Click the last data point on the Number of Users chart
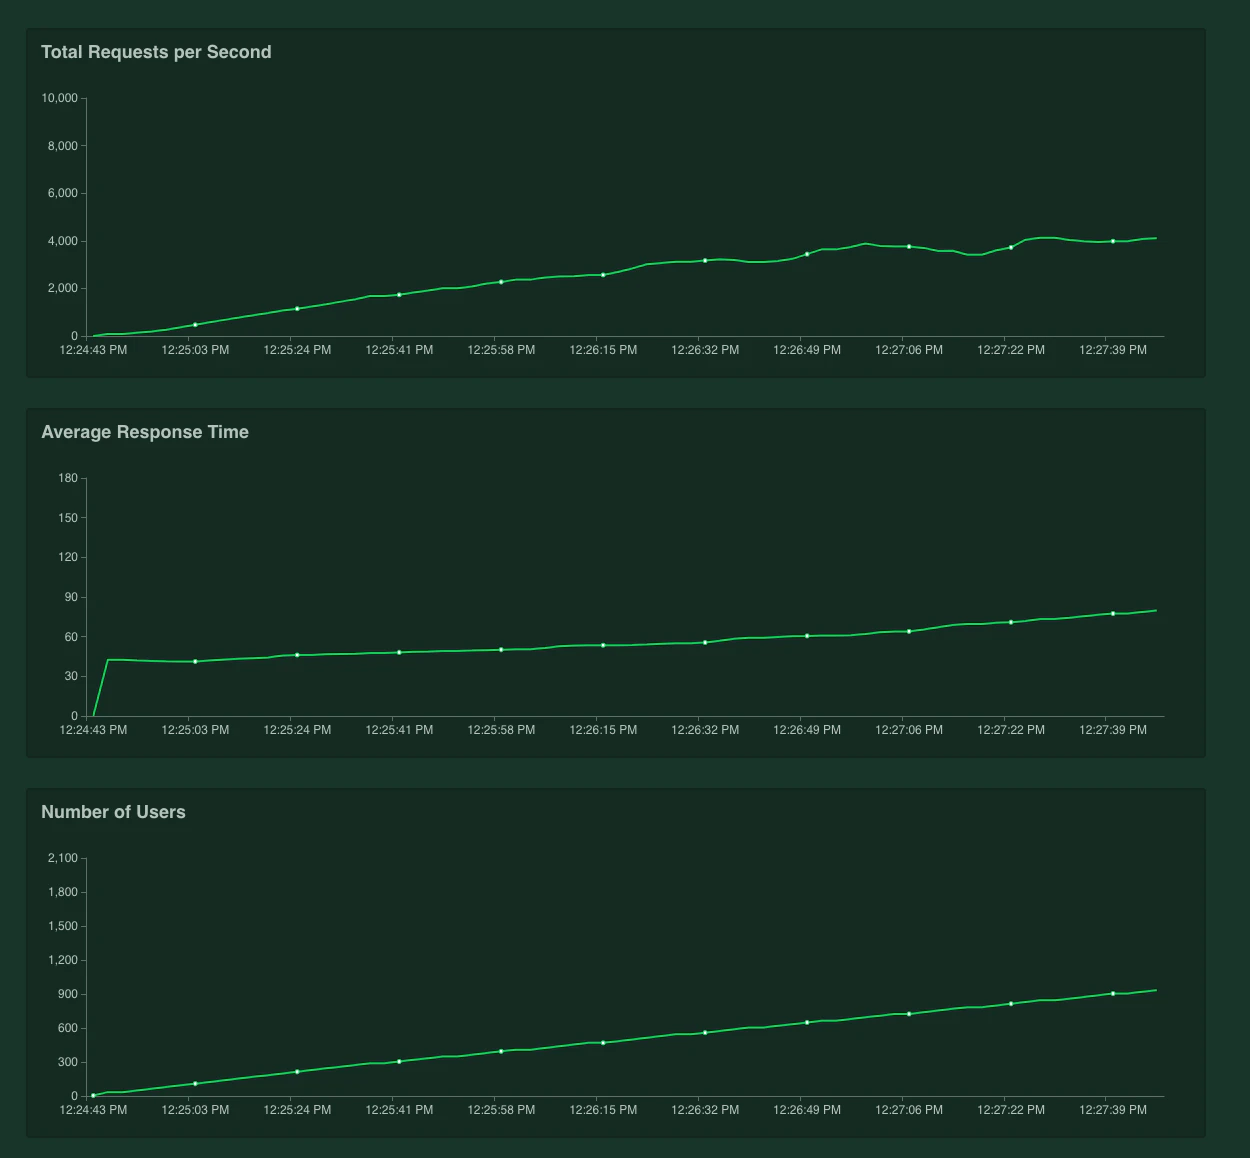This screenshot has width=1250, height=1158. (x=1114, y=993)
